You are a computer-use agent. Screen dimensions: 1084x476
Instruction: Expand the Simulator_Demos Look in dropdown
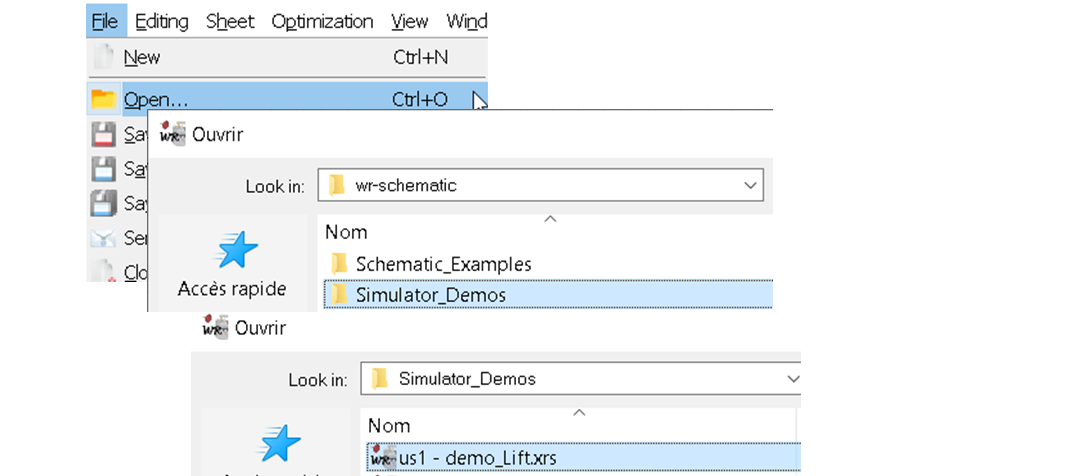pyautogui.click(x=794, y=379)
